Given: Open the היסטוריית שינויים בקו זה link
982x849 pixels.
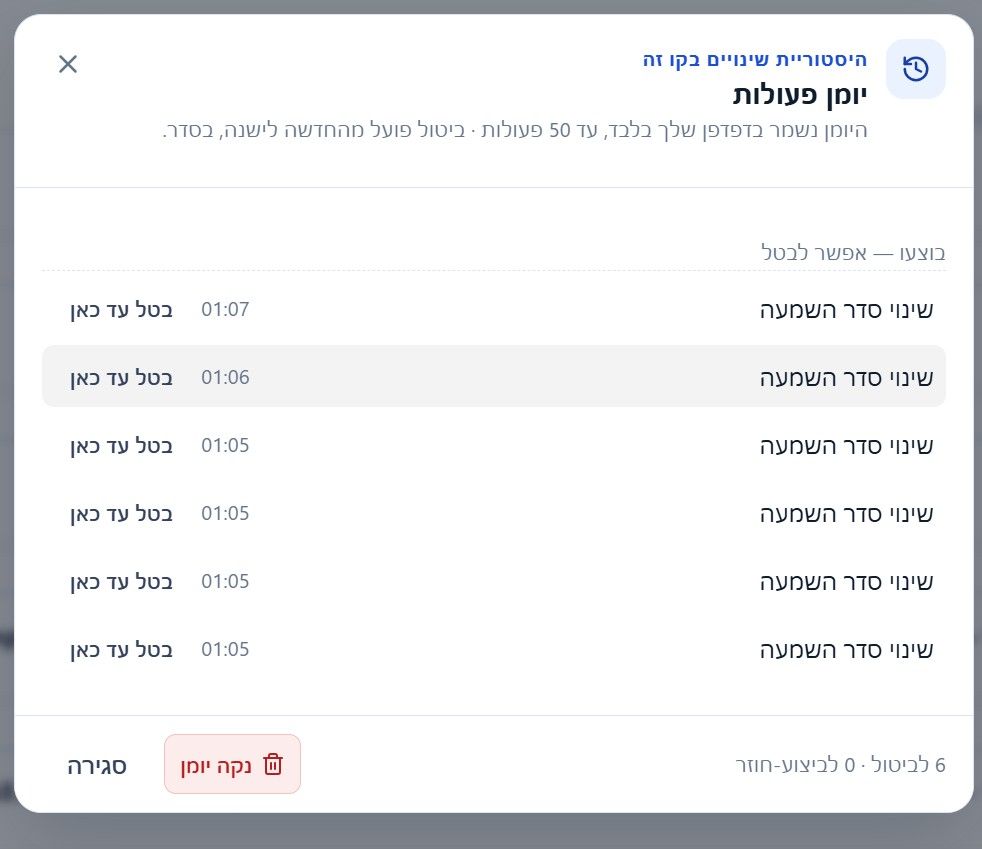Looking at the screenshot, I should click(755, 59).
